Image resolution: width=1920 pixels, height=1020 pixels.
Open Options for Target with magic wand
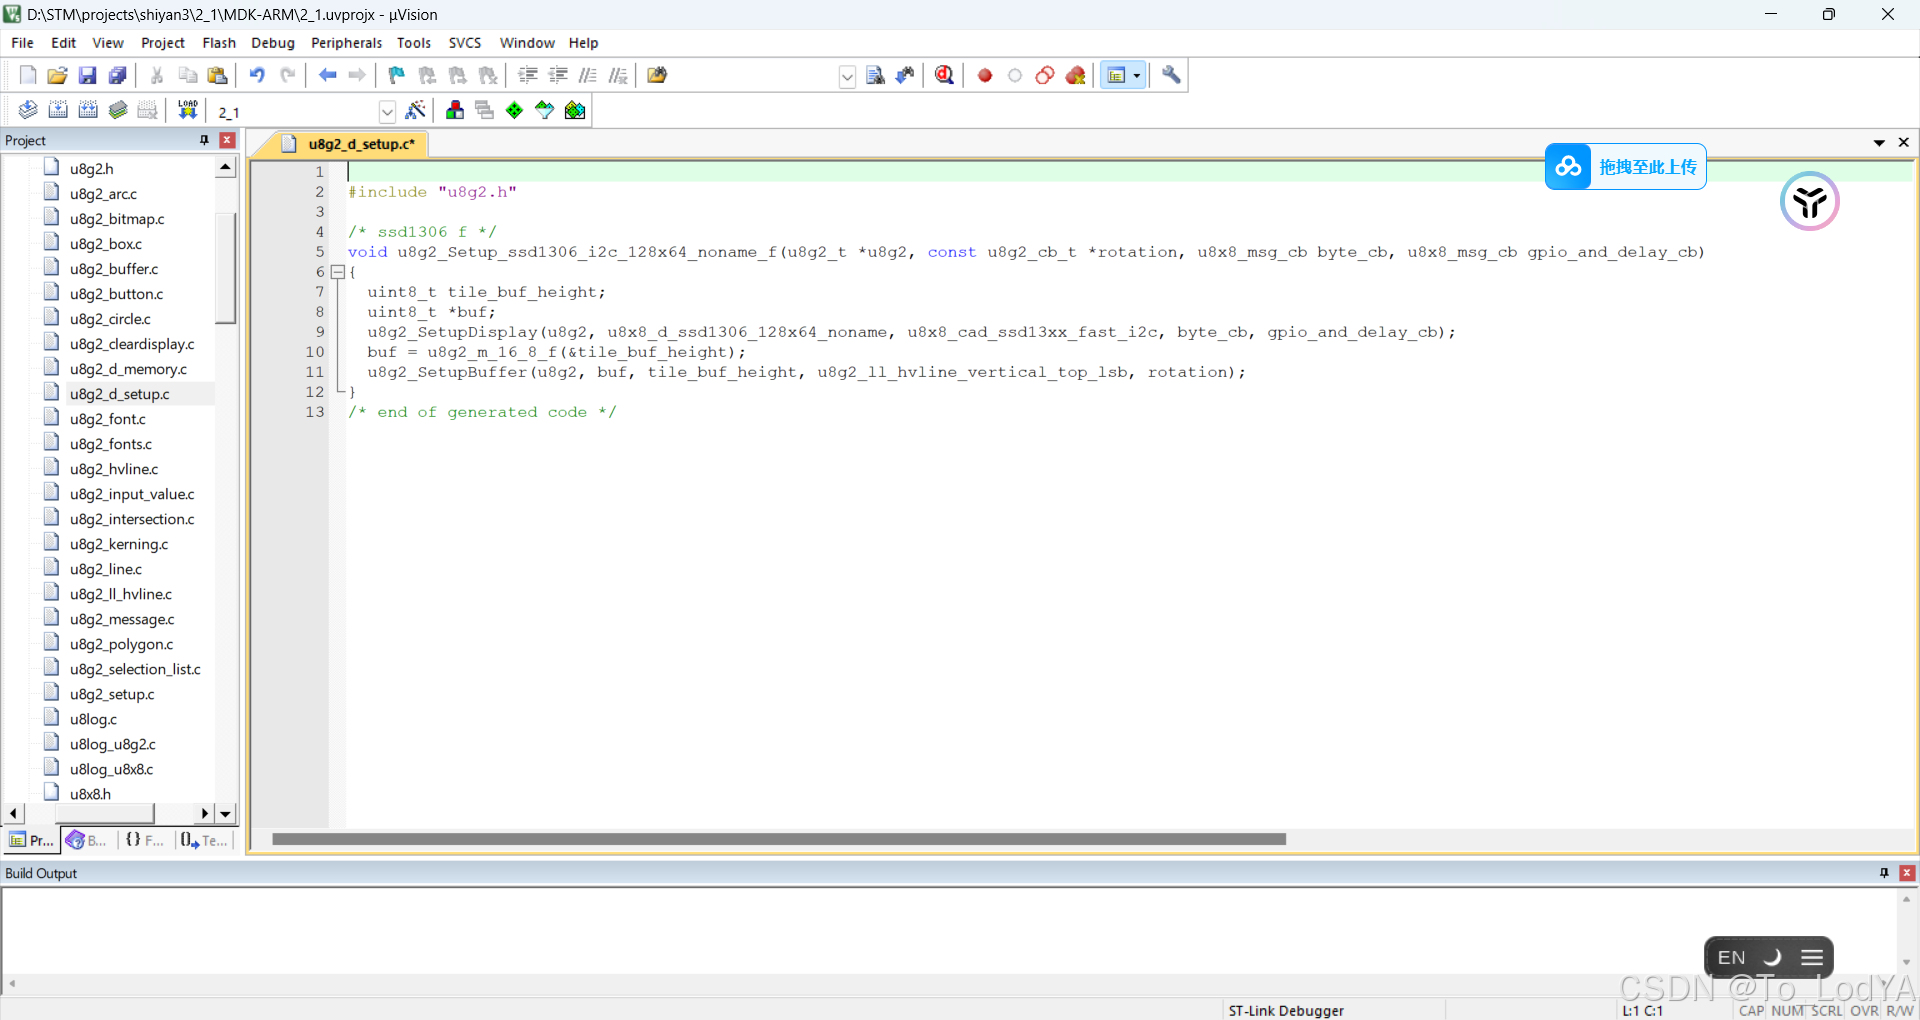[x=416, y=110]
